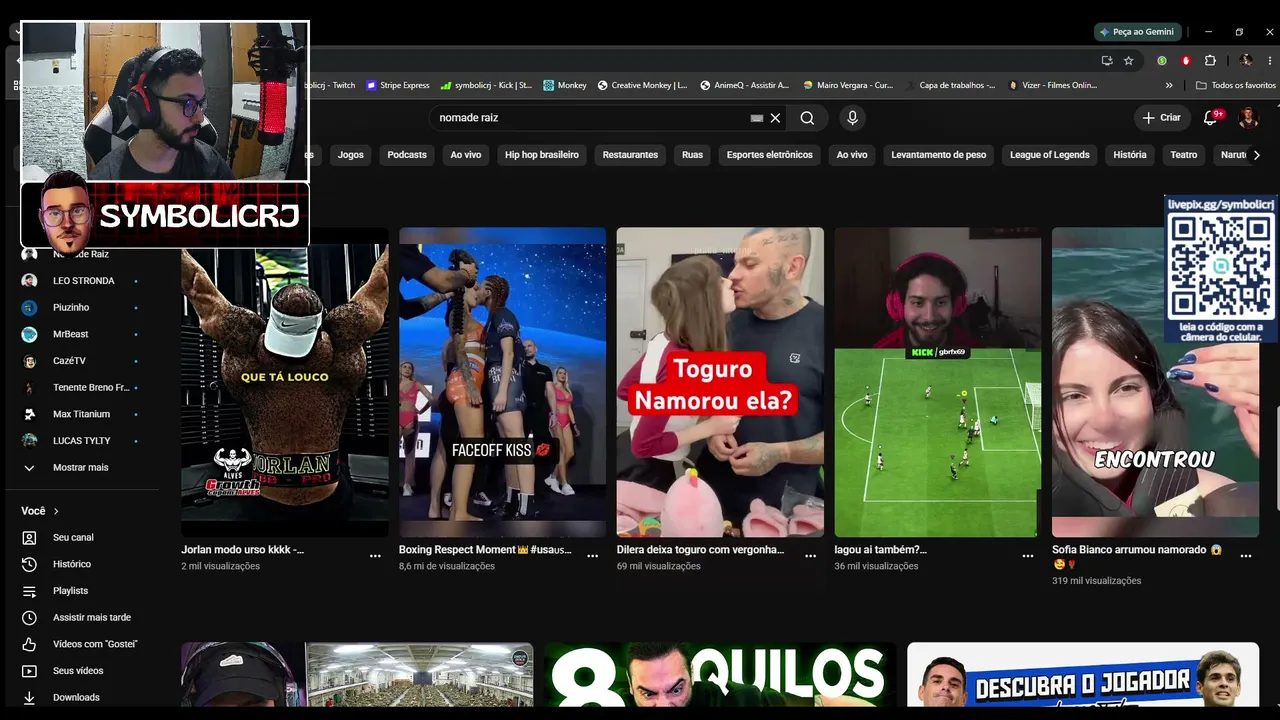
Task: Open the AnimeQ bookmark
Action: coord(744,85)
